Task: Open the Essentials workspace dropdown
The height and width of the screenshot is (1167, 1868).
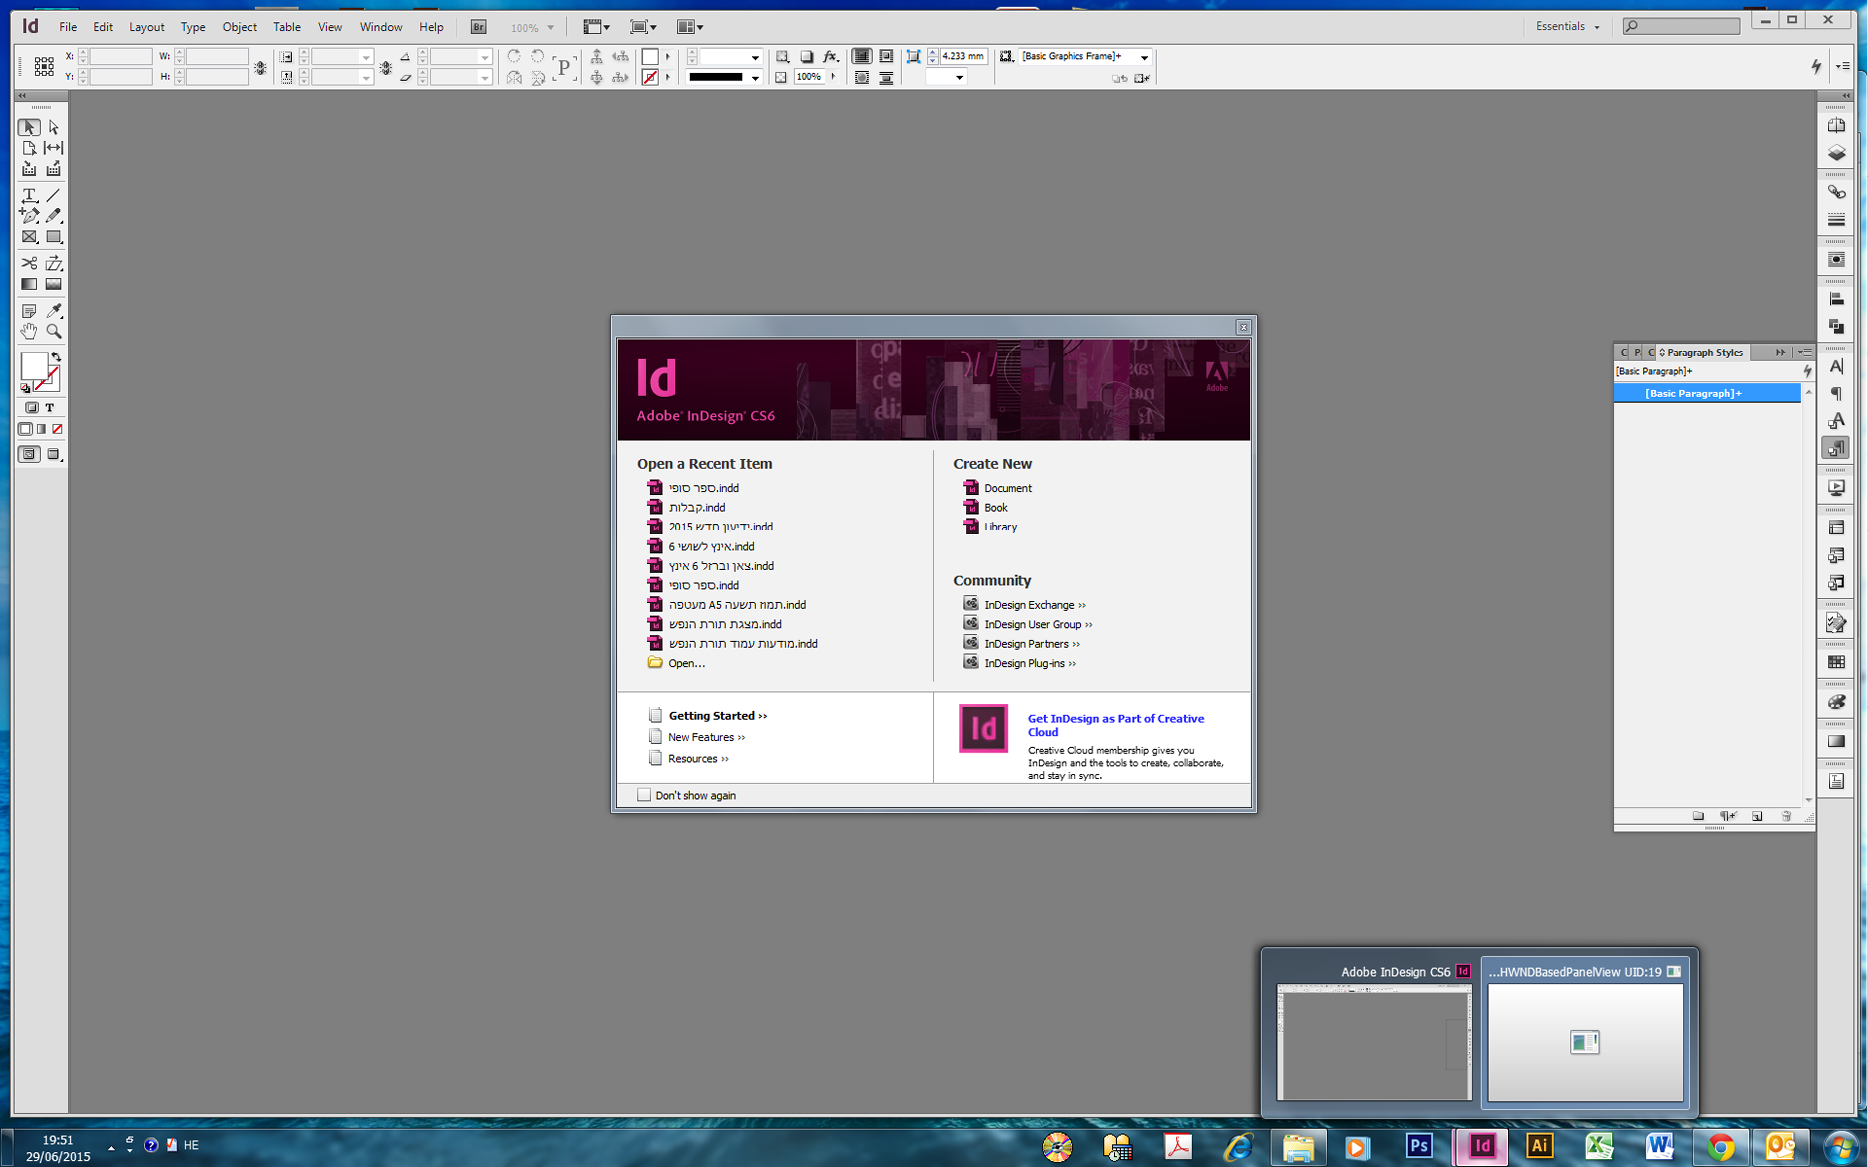Action: (x=1567, y=26)
